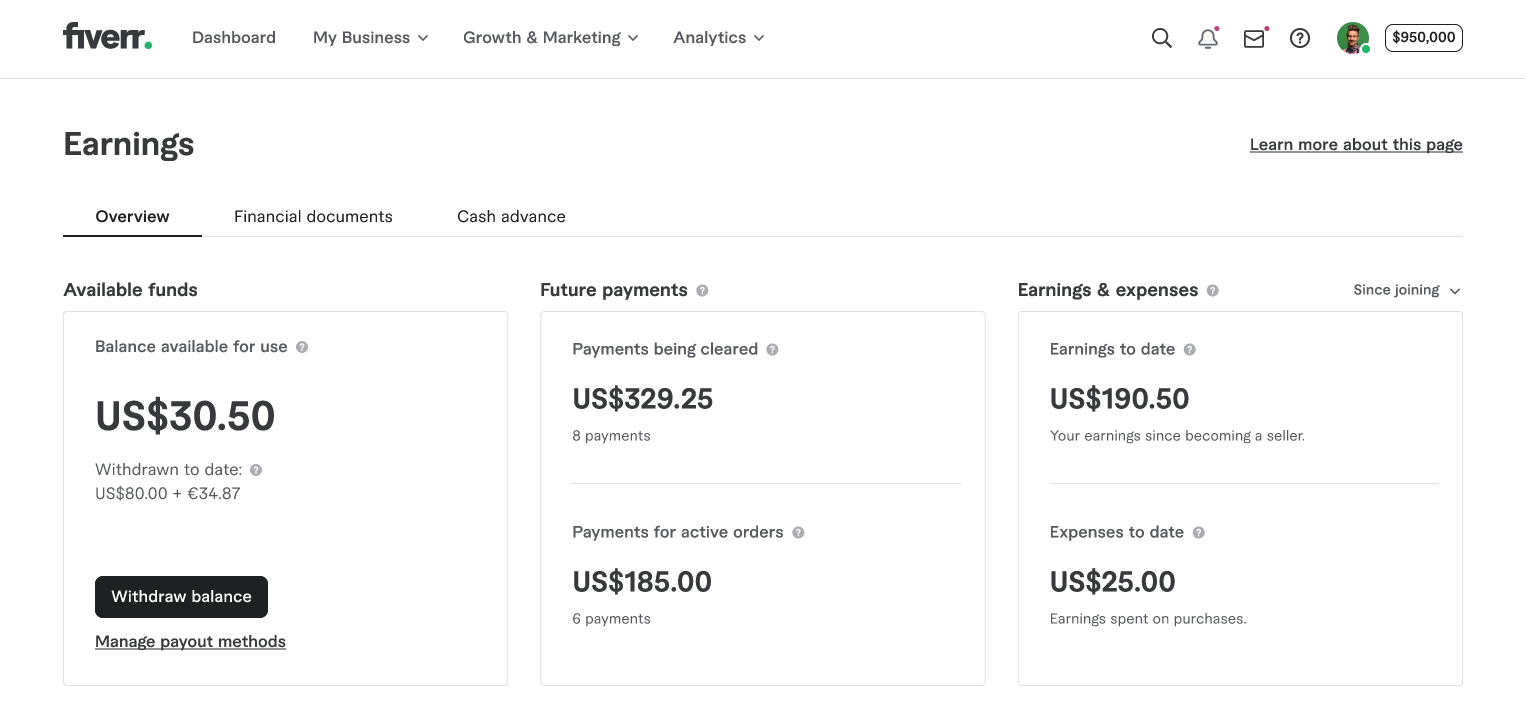Show info for Balance available for use
1525x709 pixels.
click(x=302, y=347)
